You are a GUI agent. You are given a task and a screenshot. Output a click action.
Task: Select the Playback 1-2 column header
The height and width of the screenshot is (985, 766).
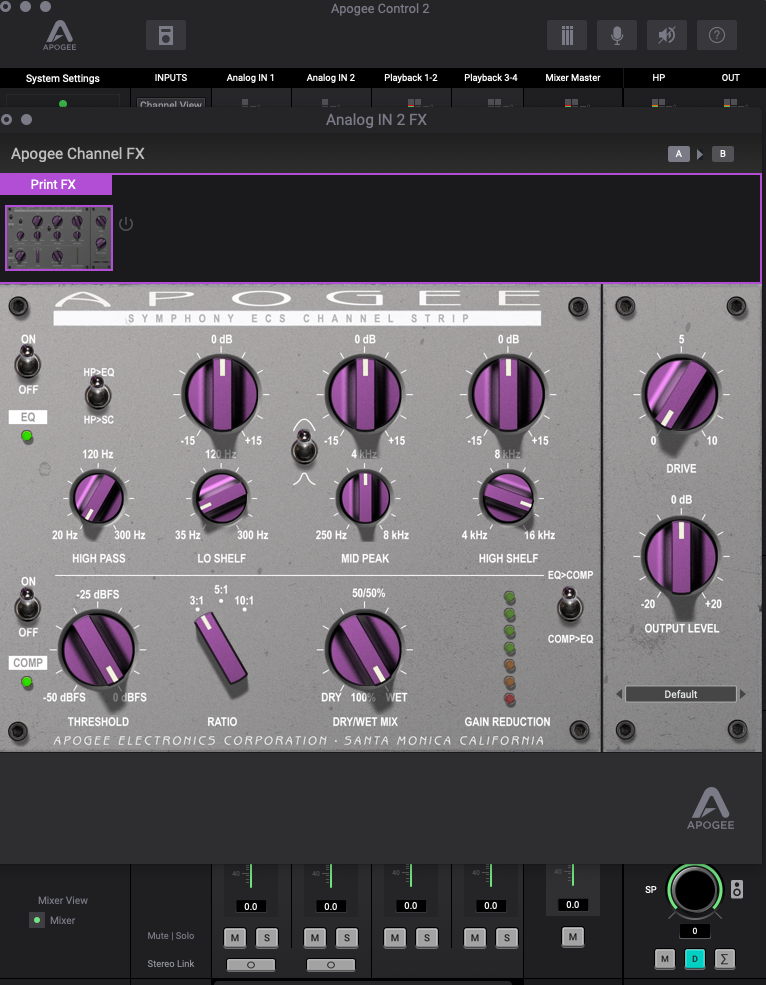pyautogui.click(x=410, y=78)
